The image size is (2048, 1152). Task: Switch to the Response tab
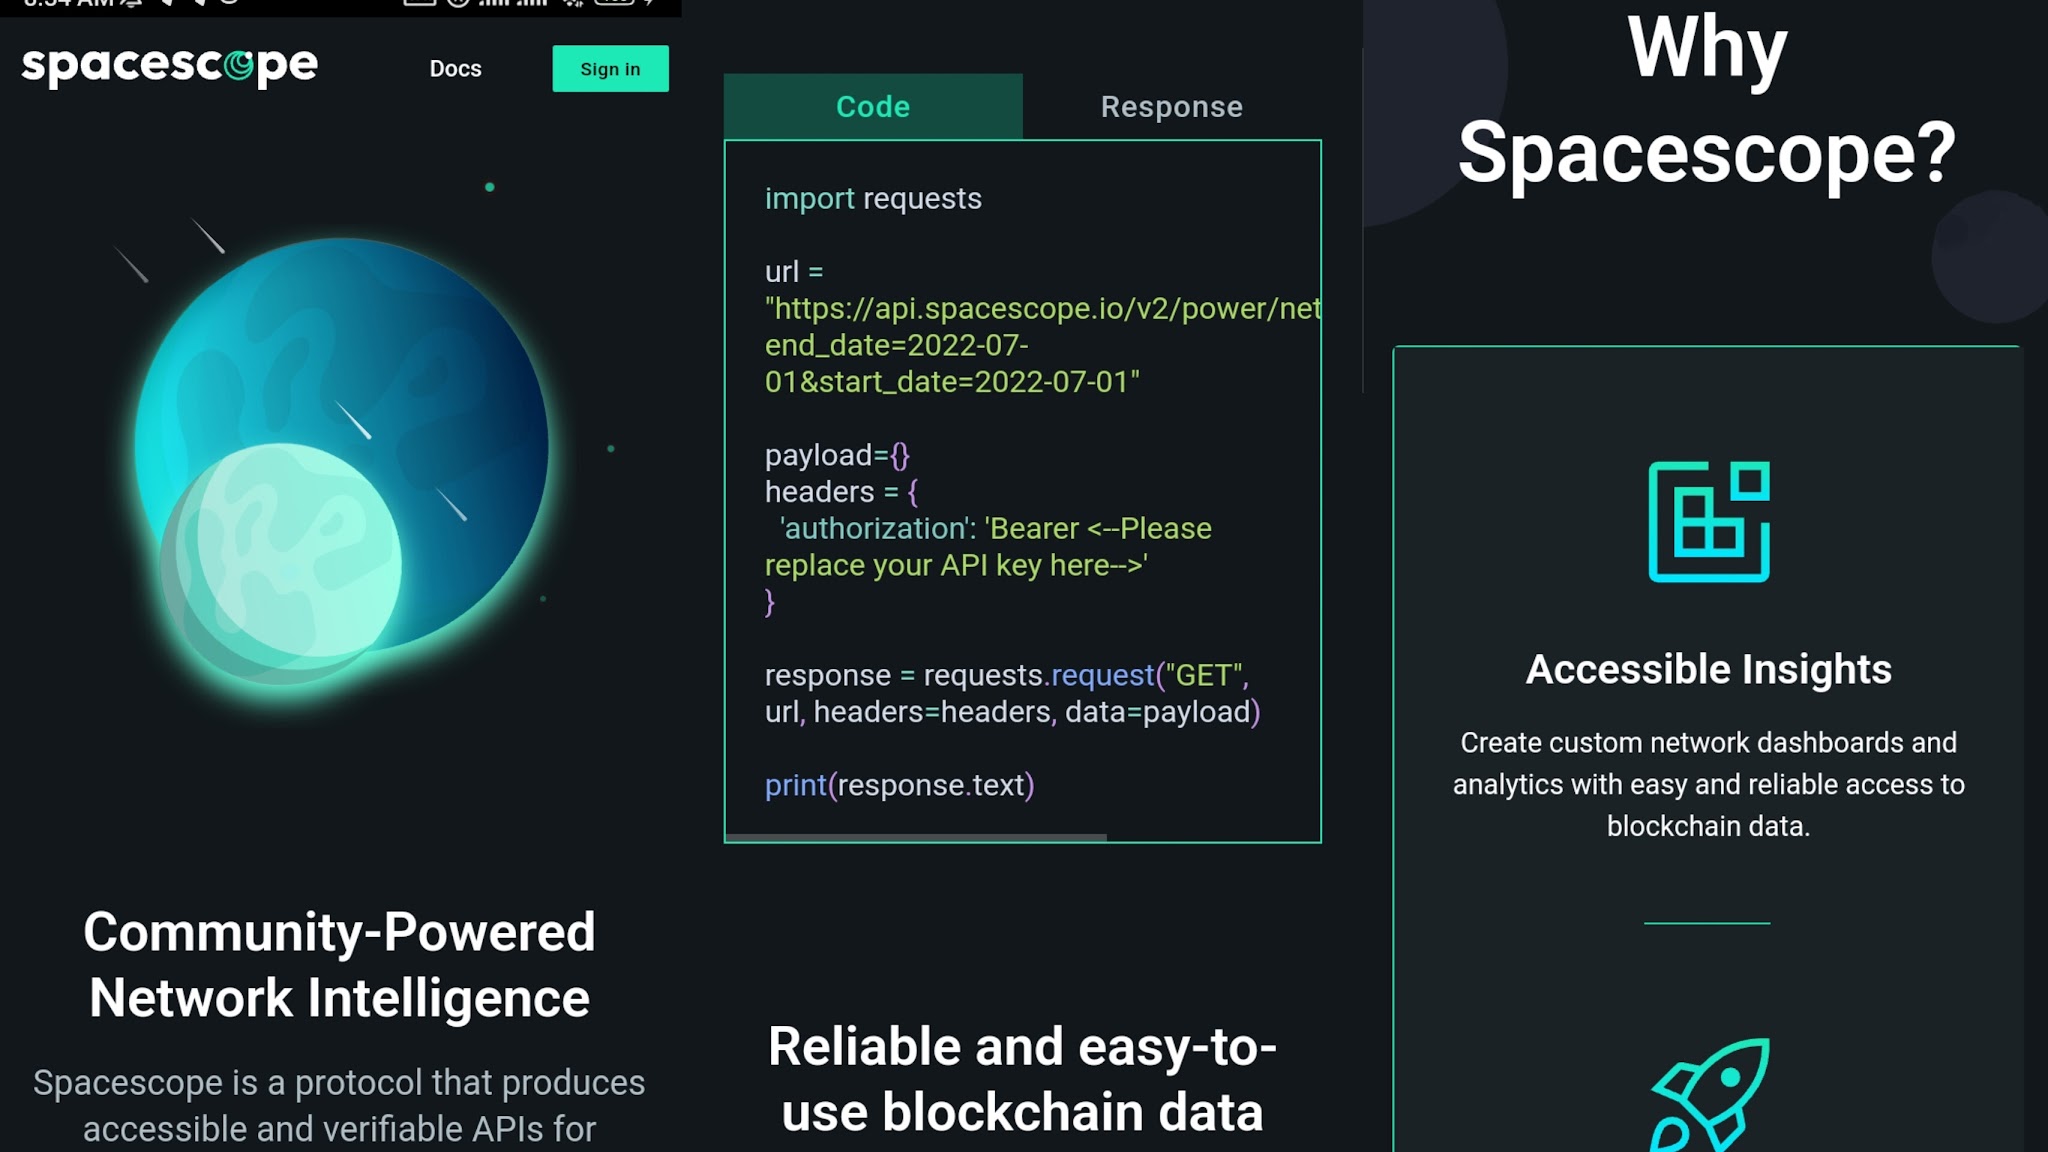pos(1172,107)
